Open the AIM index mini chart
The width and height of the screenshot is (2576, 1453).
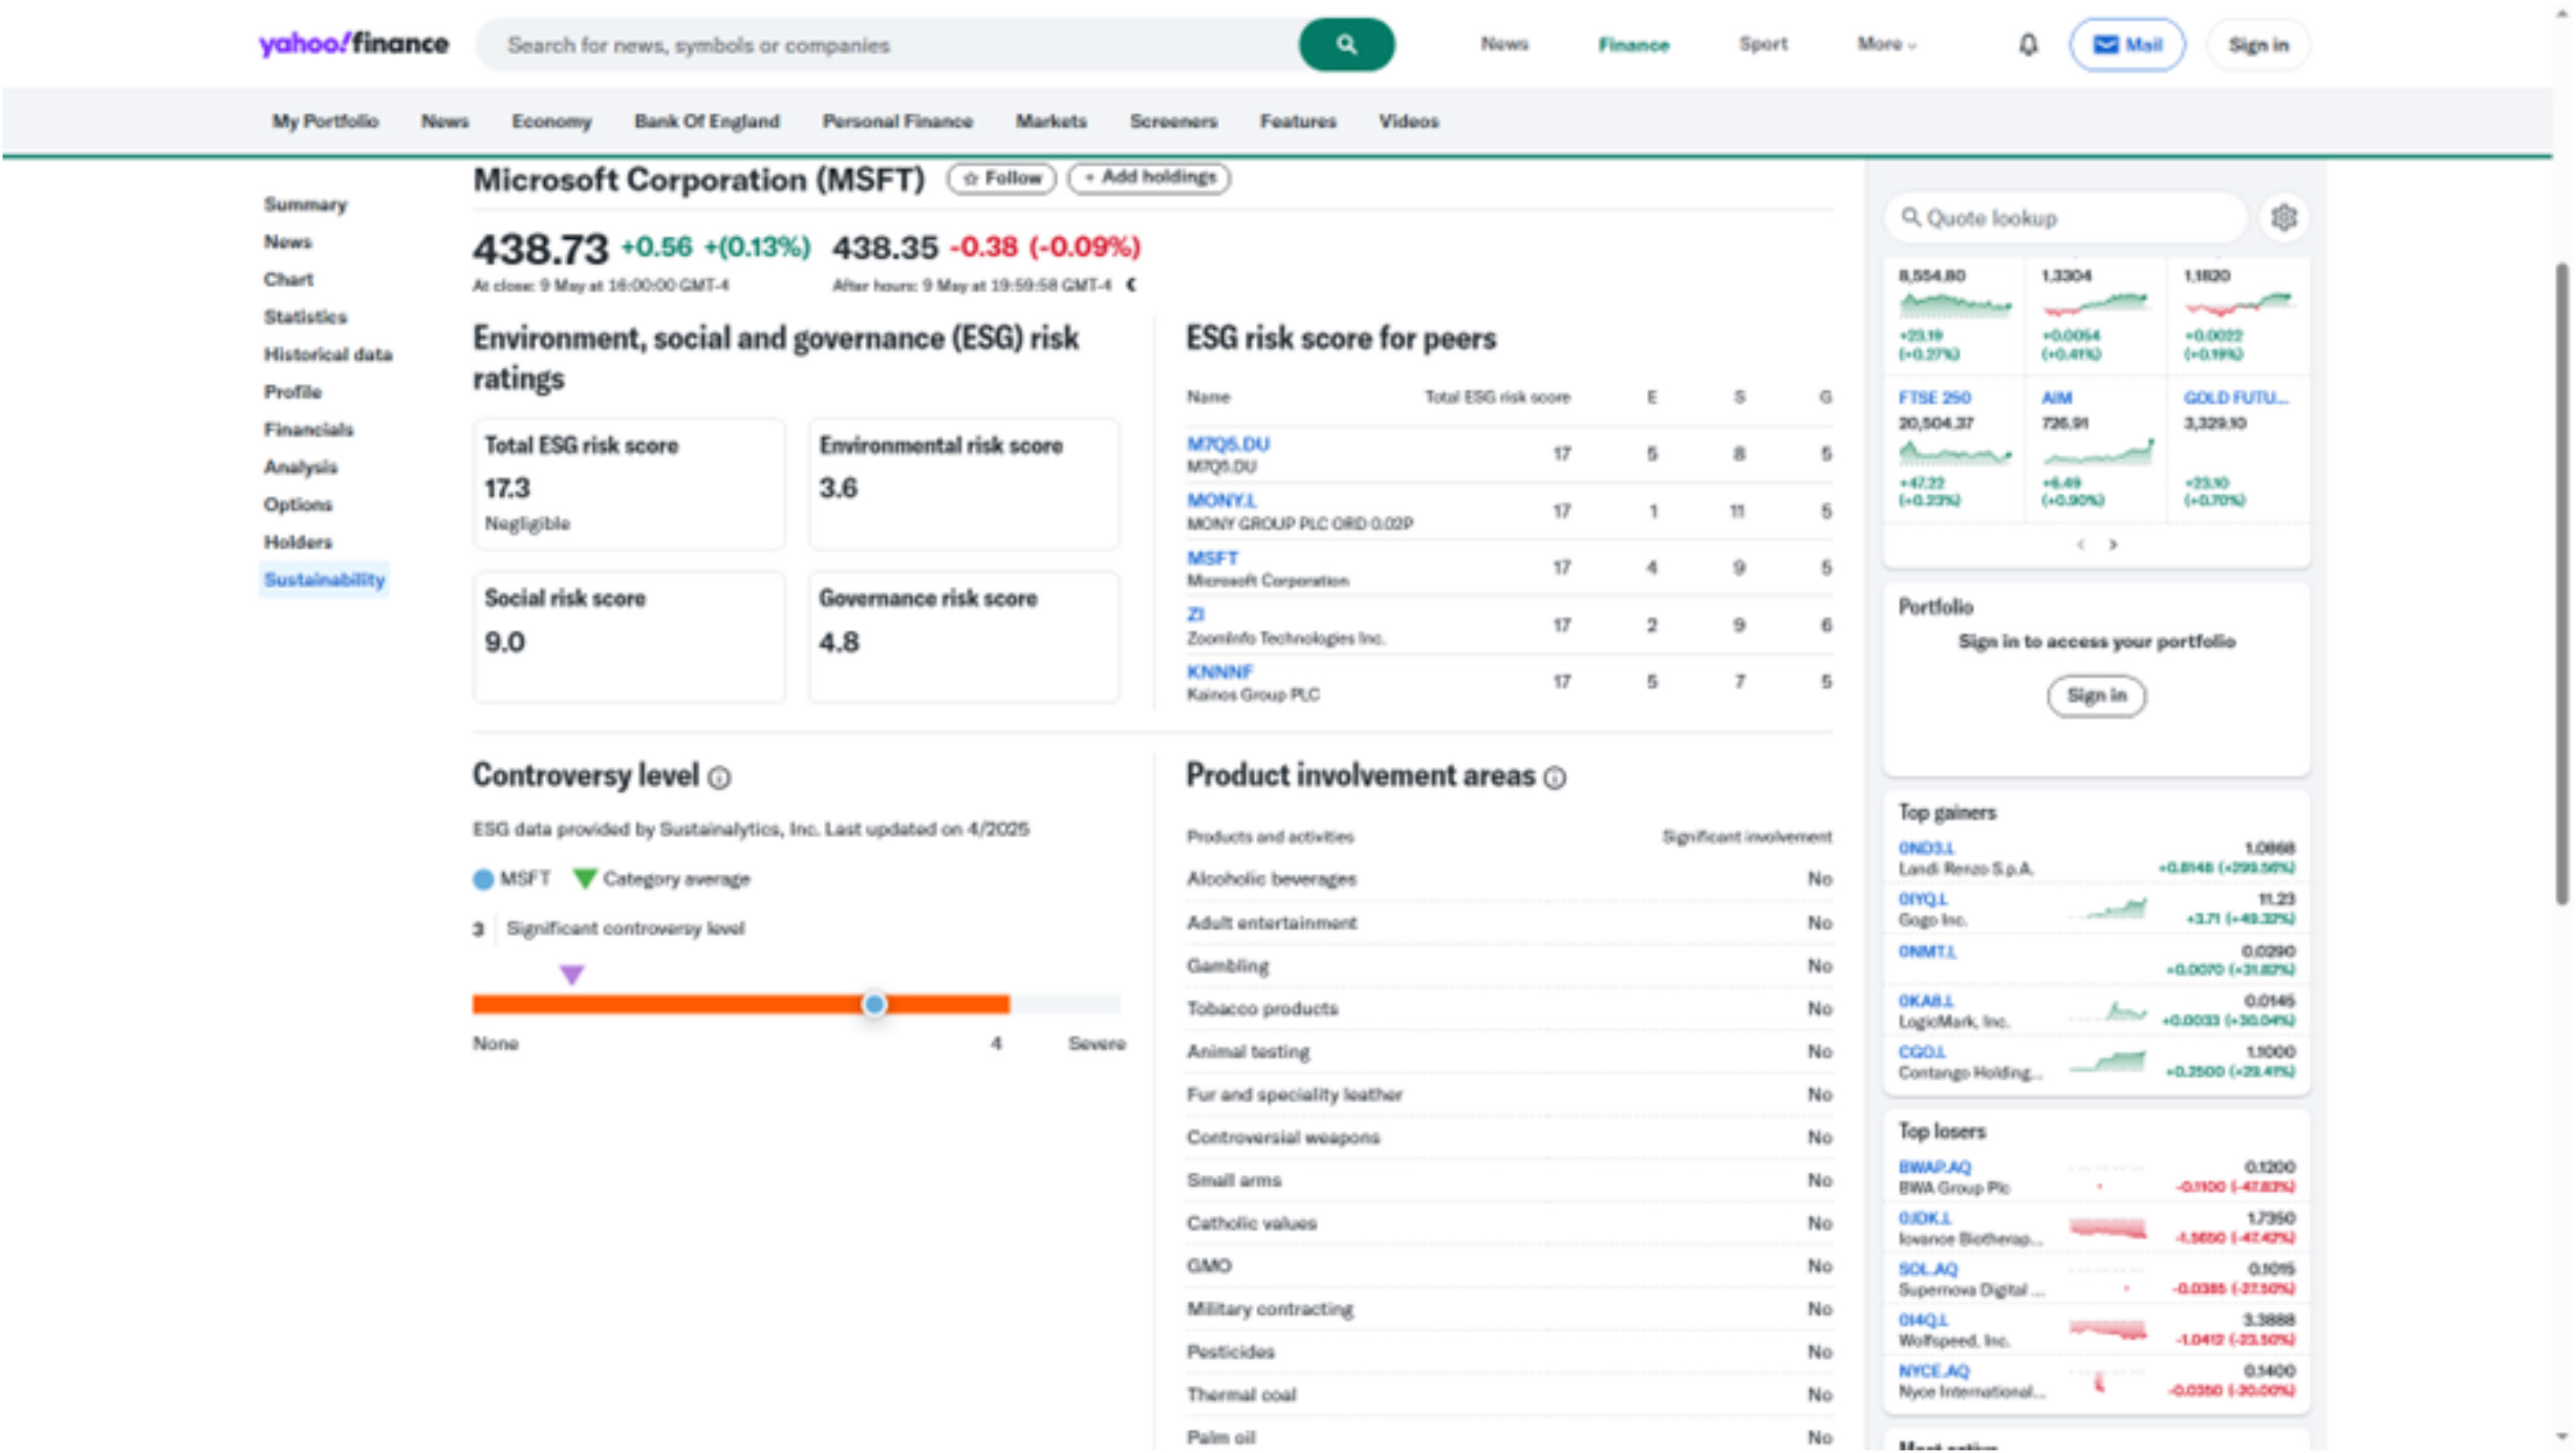pyautogui.click(x=2098, y=454)
